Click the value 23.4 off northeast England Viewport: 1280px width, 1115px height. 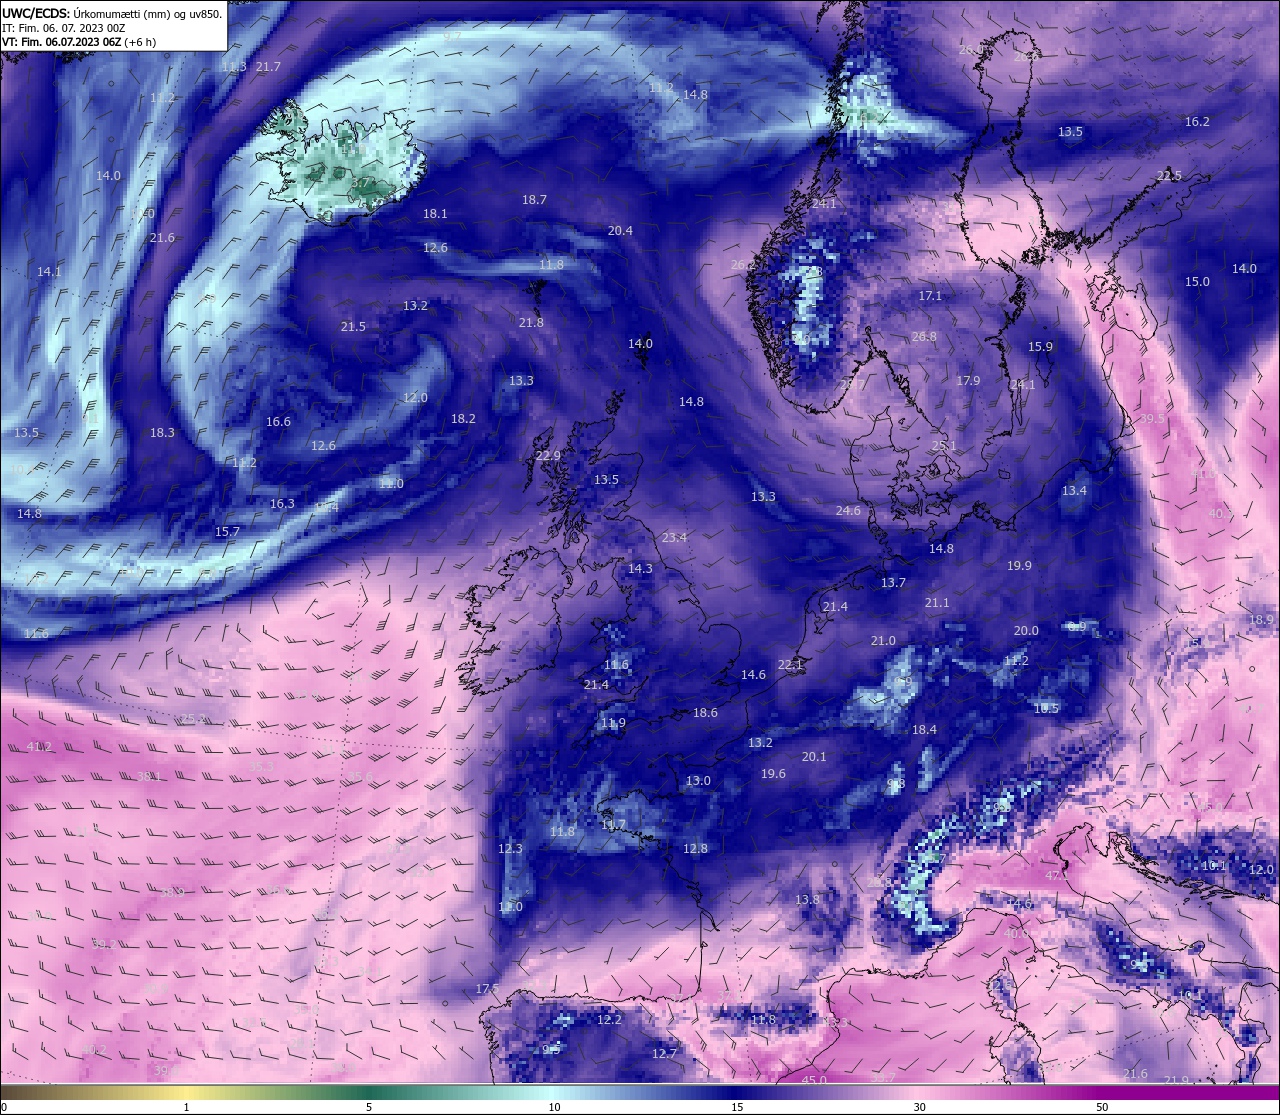click(674, 538)
